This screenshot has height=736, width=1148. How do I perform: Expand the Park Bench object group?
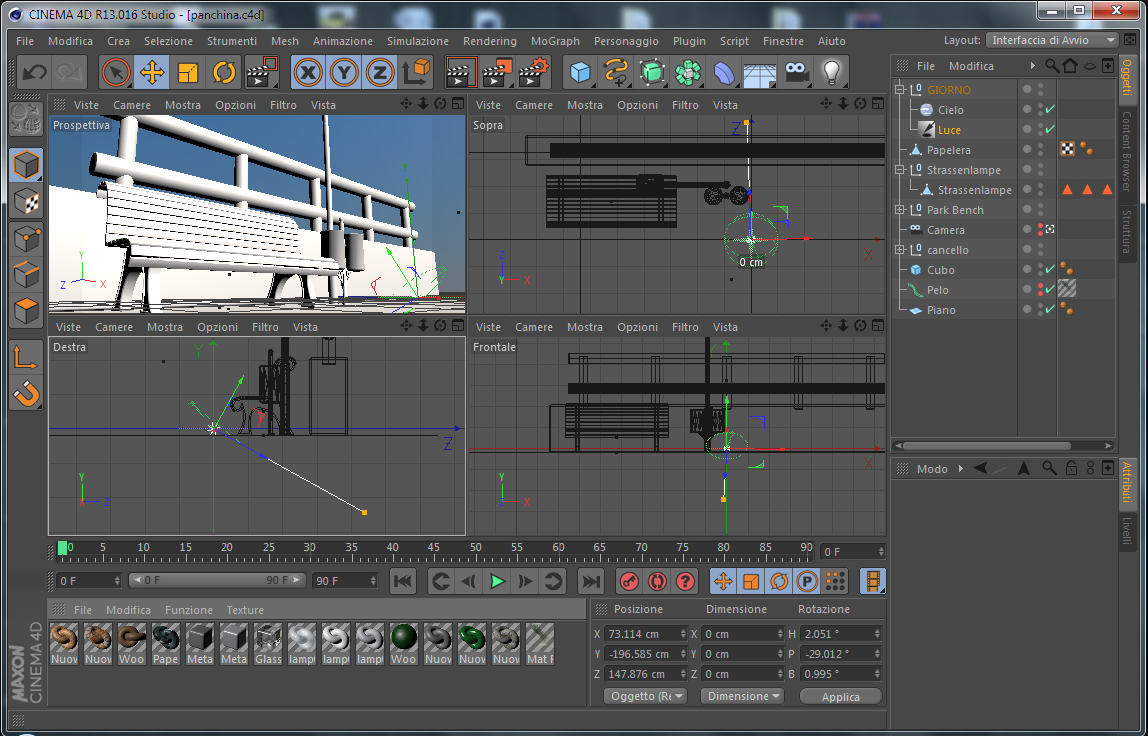901,210
